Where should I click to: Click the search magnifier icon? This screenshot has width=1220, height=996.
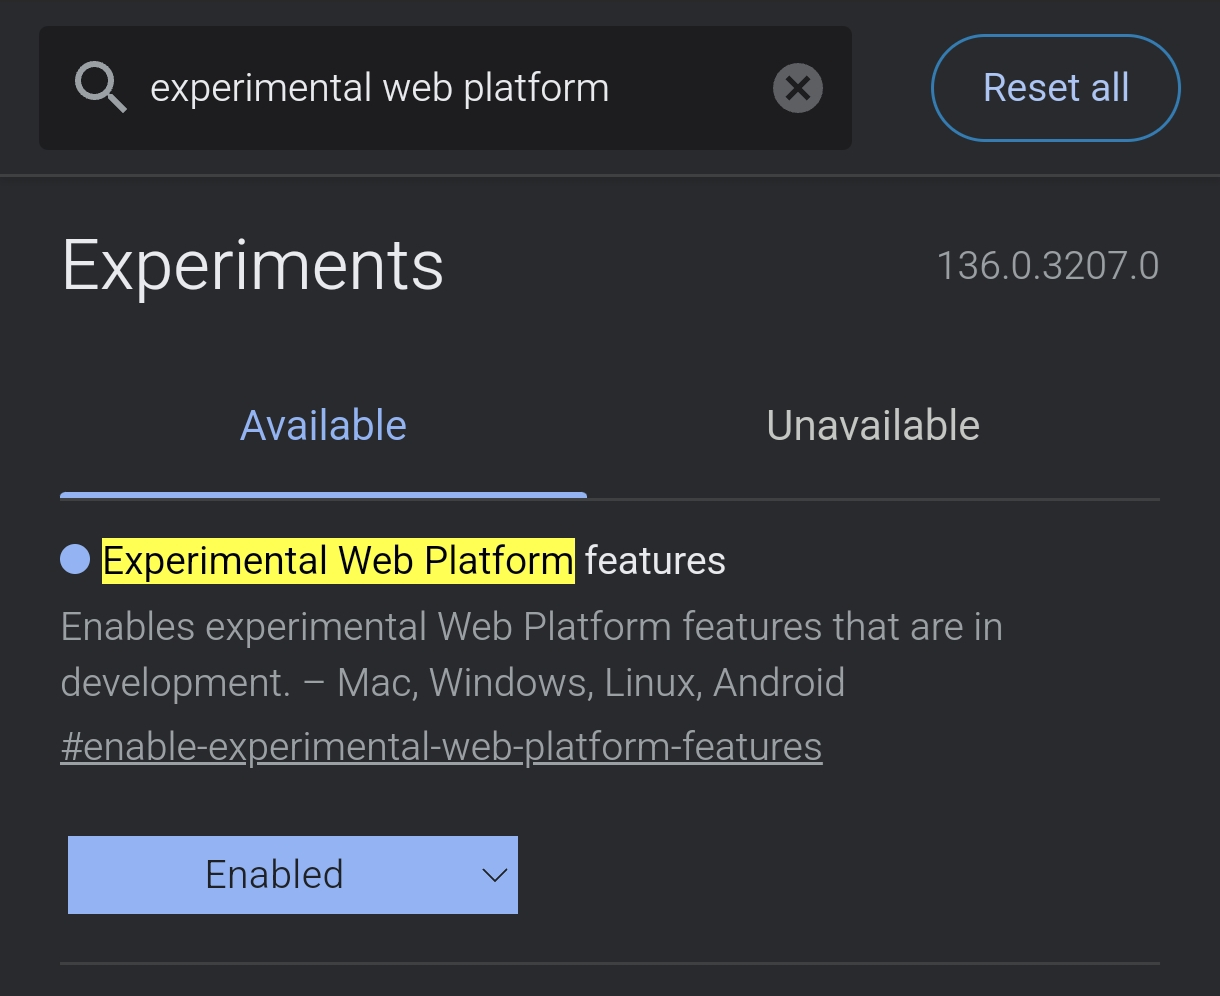(x=99, y=87)
